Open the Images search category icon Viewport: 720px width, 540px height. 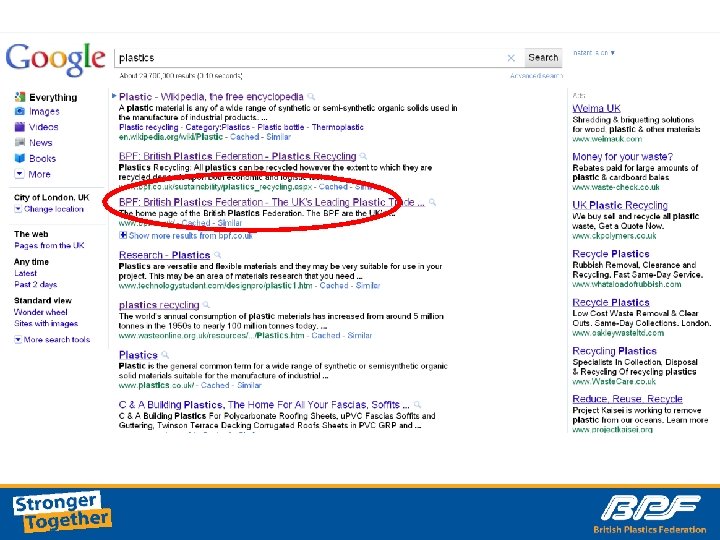(19, 111)
